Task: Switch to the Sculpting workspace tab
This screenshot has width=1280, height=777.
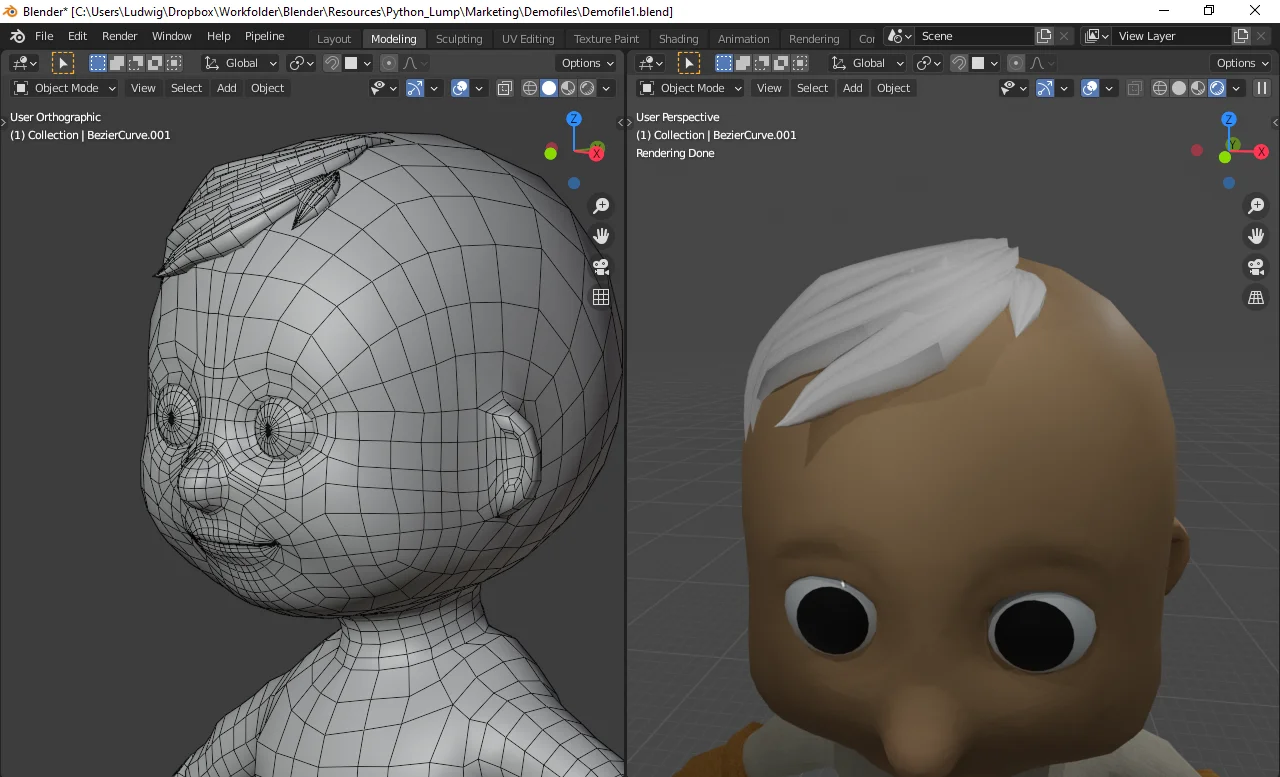Action: [x=459, y=39]
